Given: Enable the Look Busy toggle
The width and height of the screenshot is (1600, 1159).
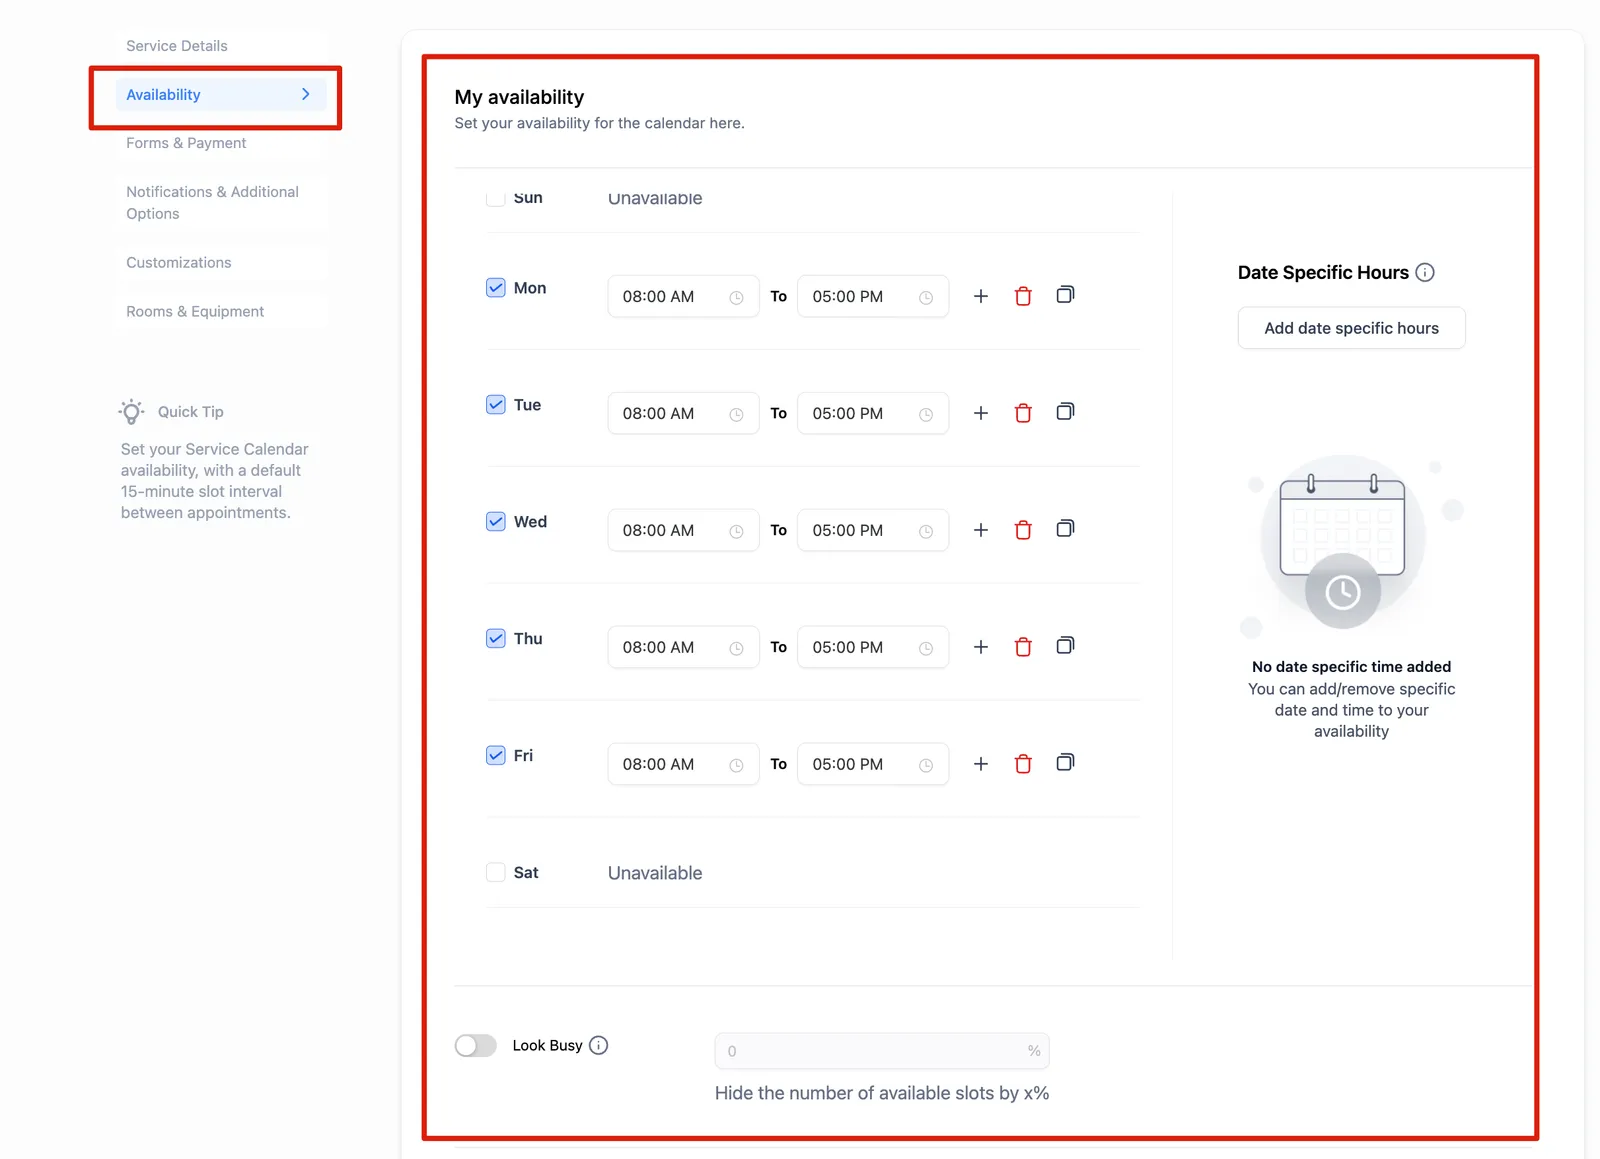Looking at the screenshot, I should [x=476, y=1045].
